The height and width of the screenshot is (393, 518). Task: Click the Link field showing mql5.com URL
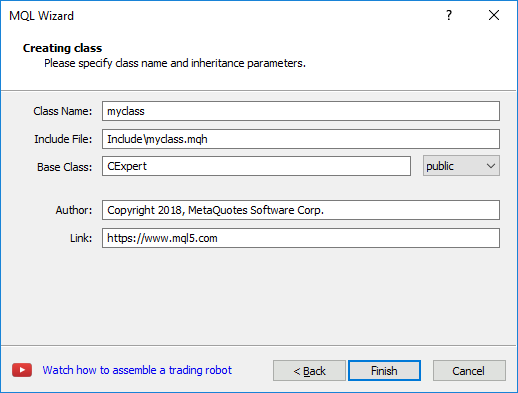tap(301, 238)
